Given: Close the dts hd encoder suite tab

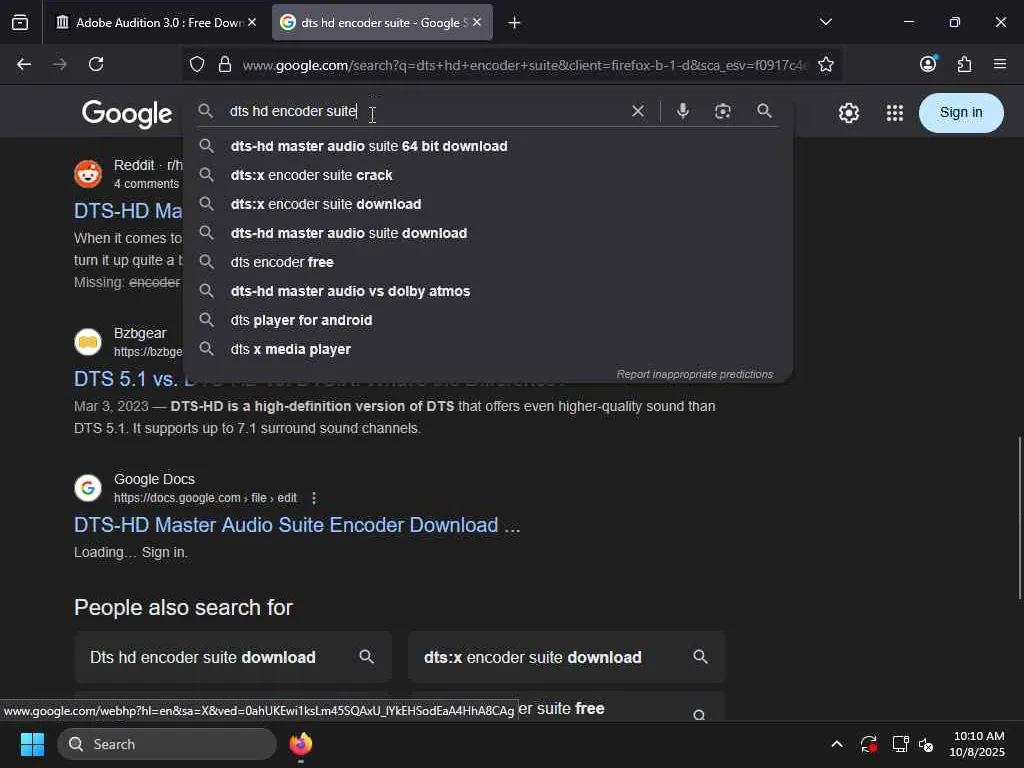Looking at the screenshot, I should 477,22.
